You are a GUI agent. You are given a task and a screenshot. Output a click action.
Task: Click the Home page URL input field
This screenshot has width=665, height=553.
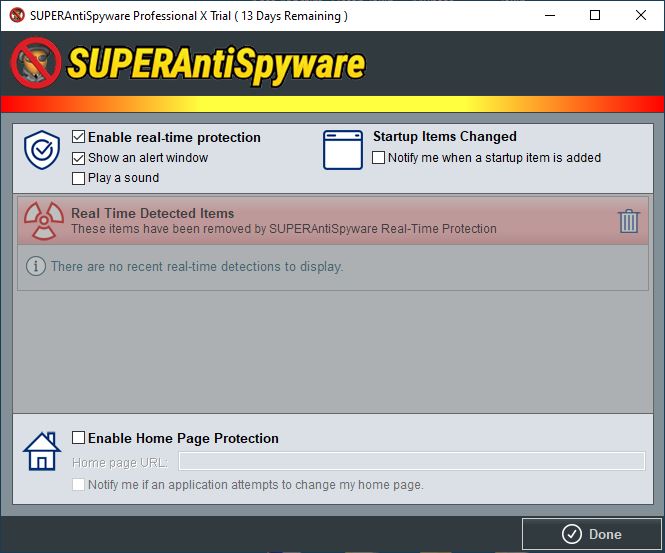412,461
